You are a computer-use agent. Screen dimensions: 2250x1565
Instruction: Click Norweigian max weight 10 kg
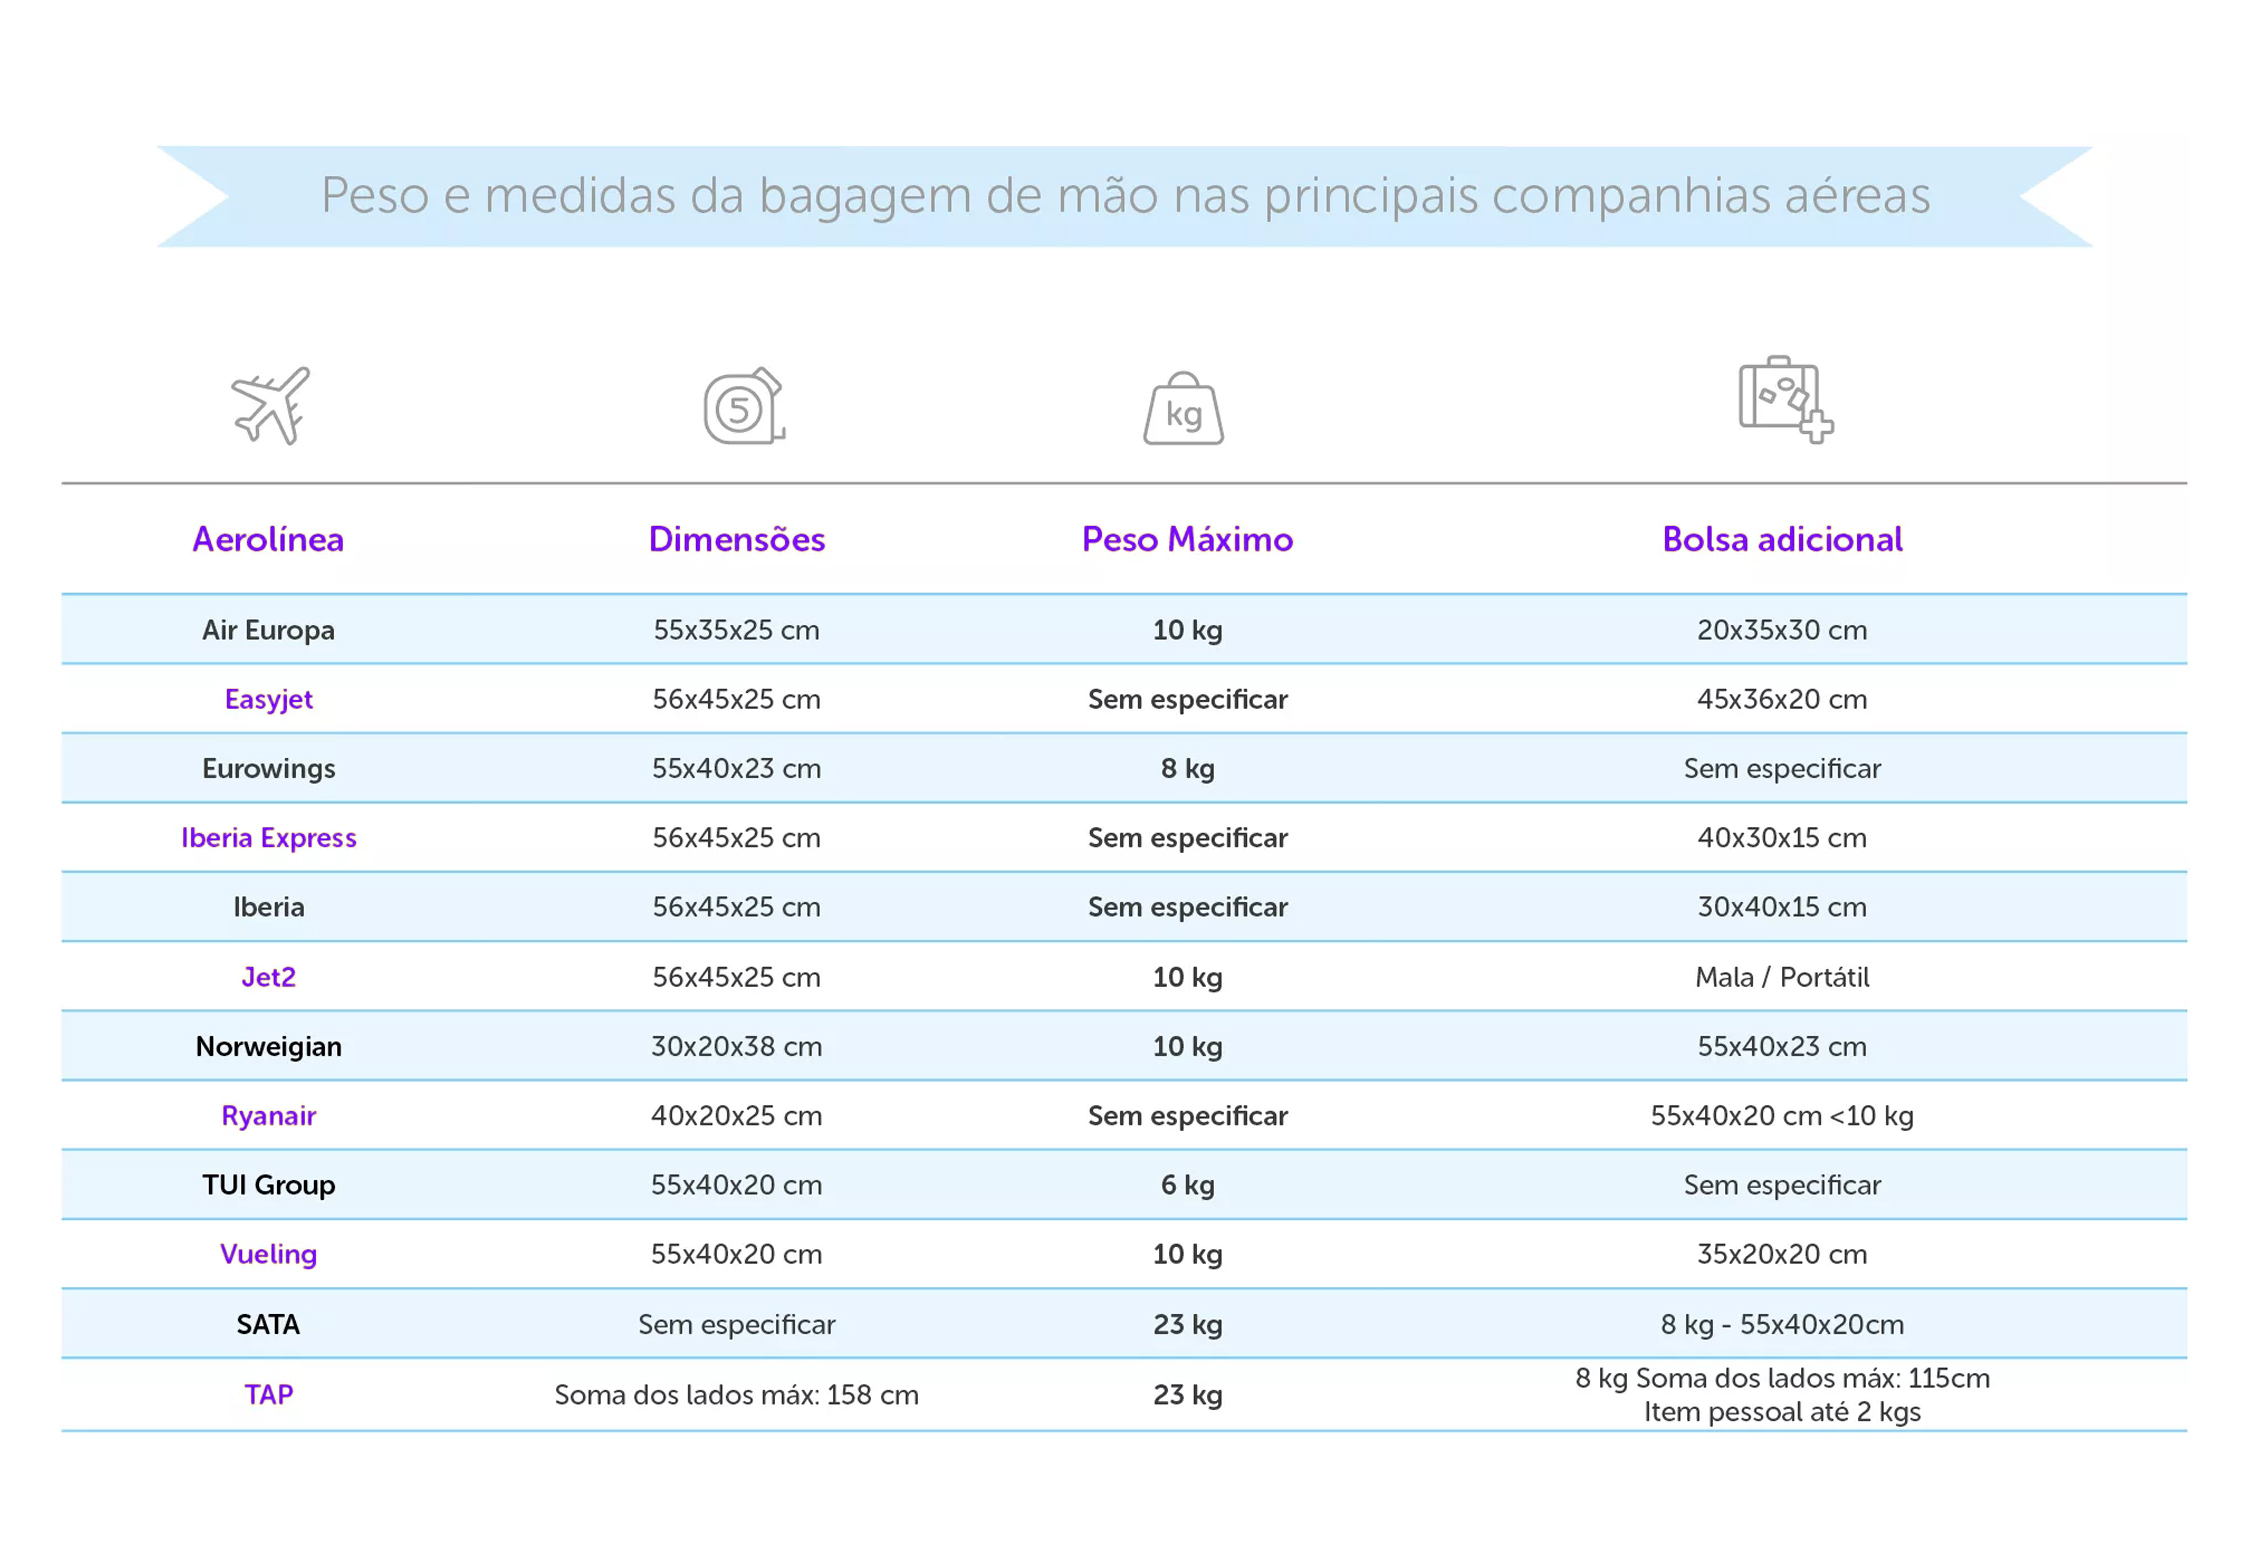pos(1188,1047)
